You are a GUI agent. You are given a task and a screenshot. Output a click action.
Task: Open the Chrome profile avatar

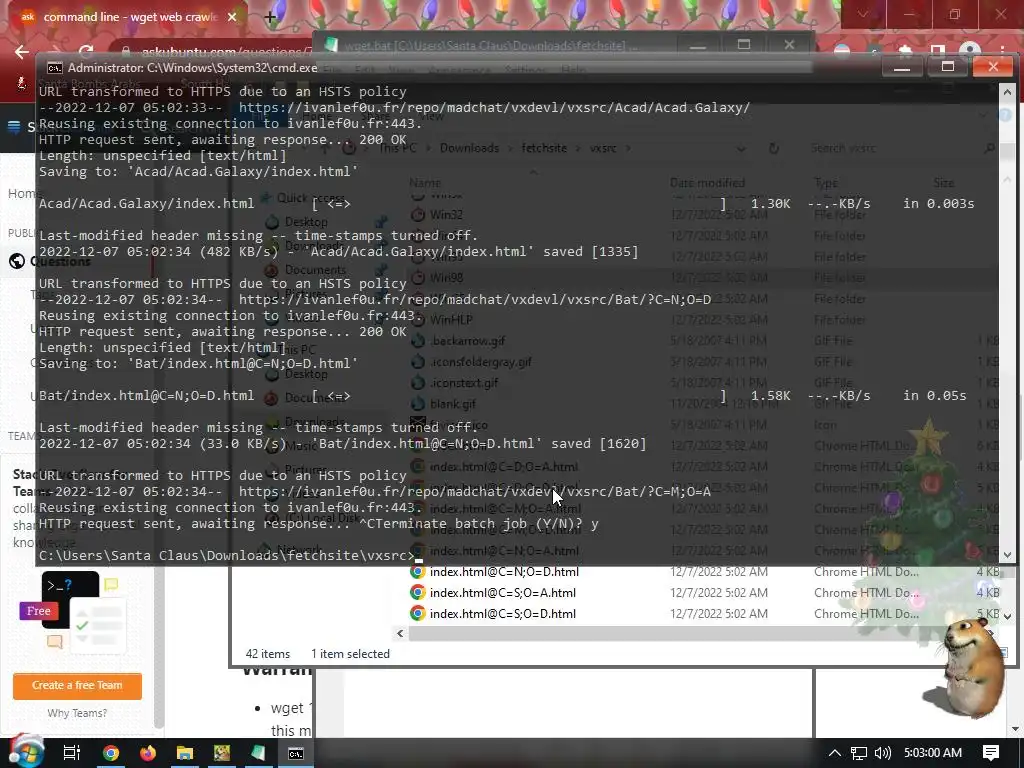(970, 50)
